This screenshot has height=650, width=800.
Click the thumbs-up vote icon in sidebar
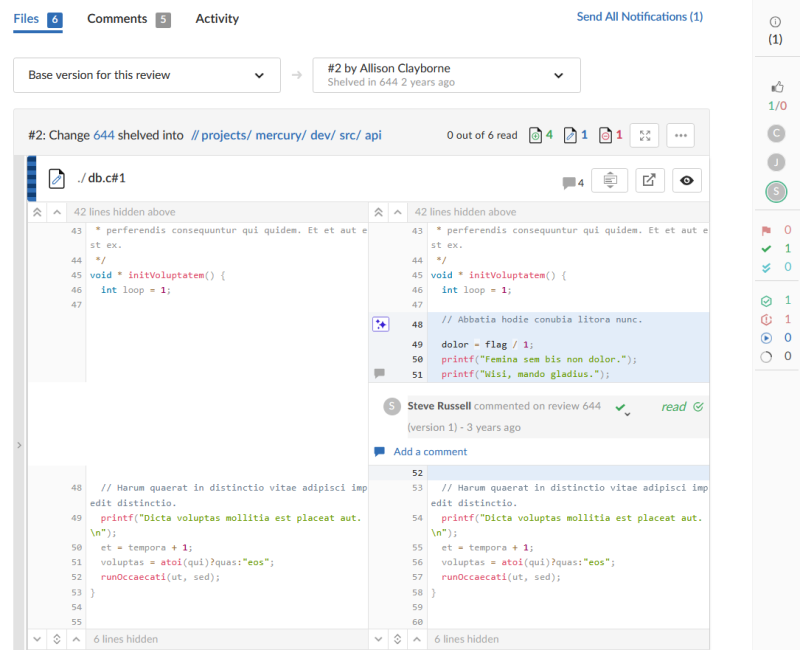click(x=776, y=88)
